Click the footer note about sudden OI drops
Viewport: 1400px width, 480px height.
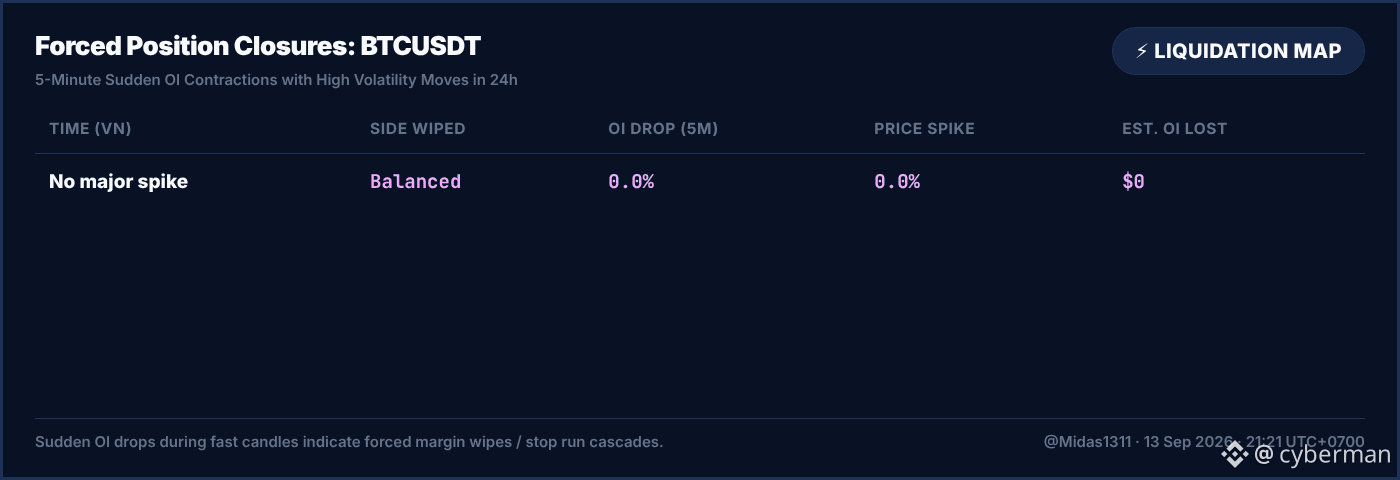(349, 442)
